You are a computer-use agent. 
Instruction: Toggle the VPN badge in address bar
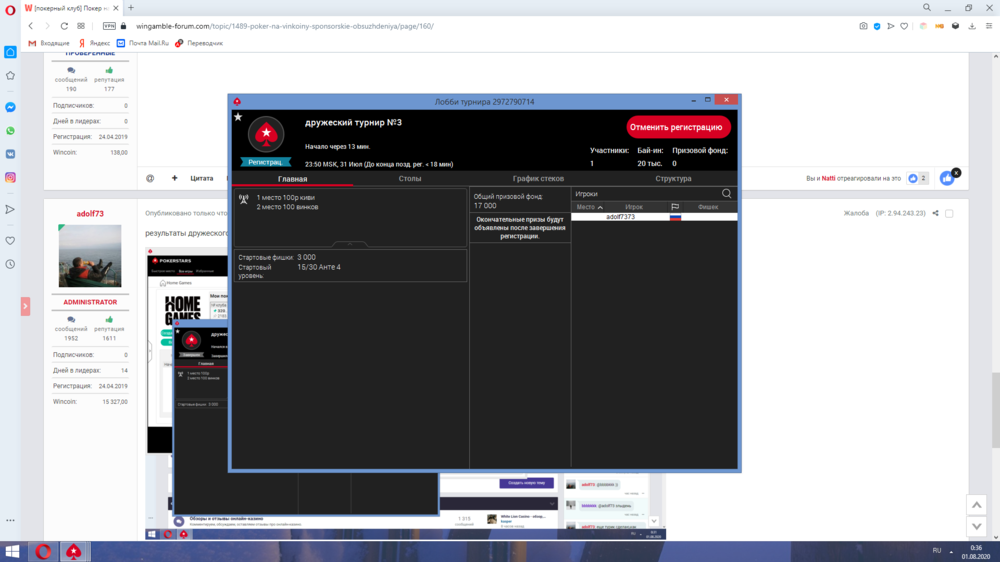[109, 26]
